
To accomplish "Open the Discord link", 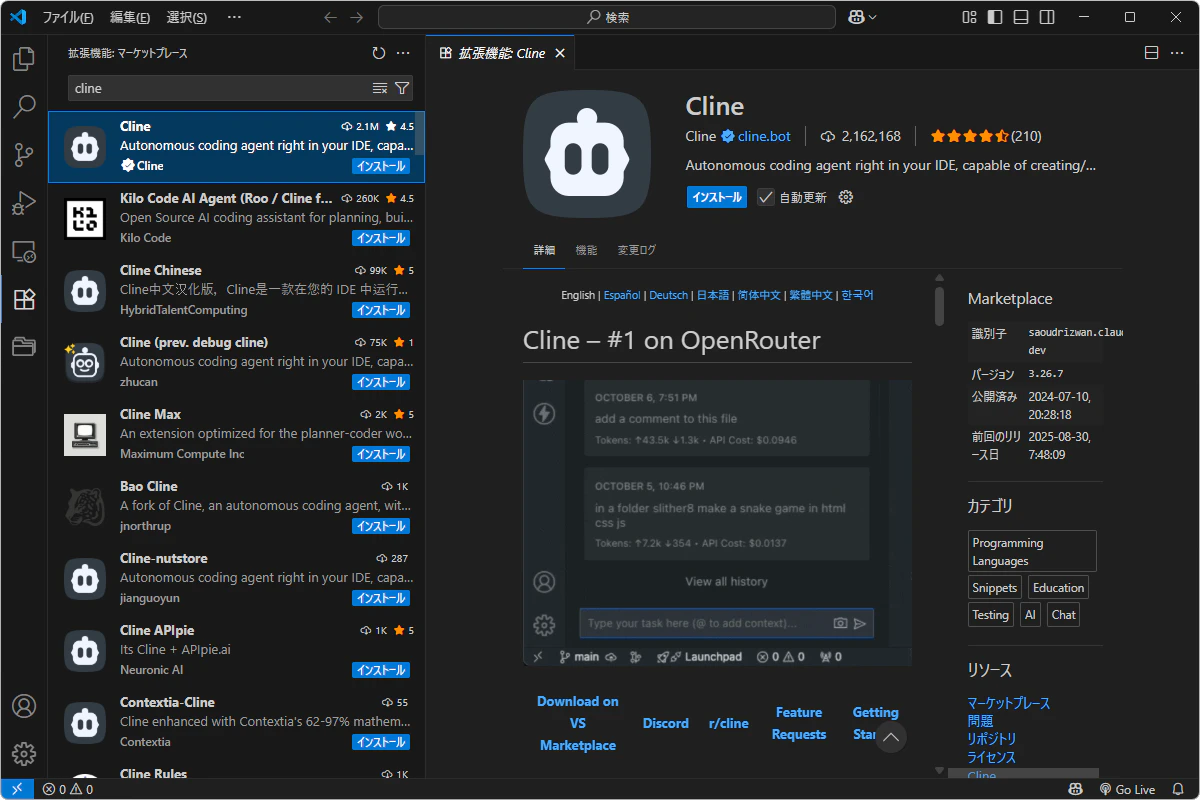I will point(666,723).
